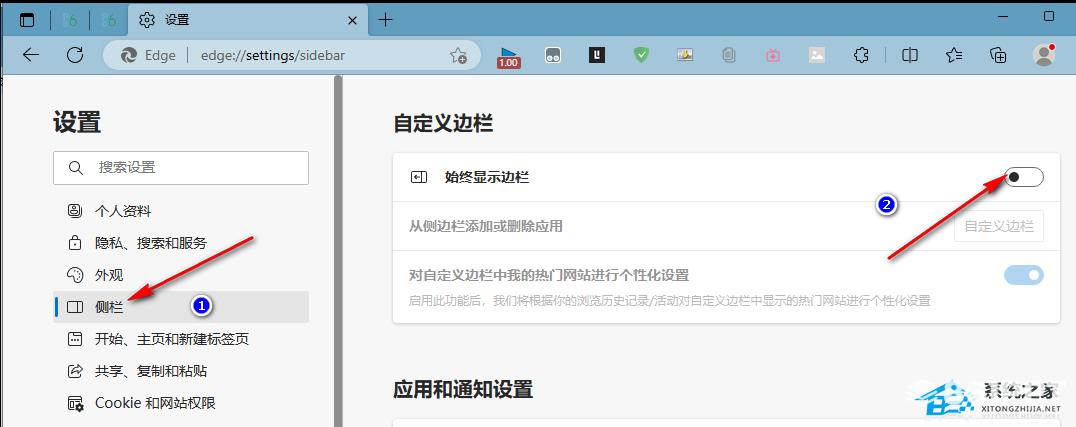The width and height of the screenshot is (1076, 427).
Task: Select 侧栏 in settings menu
Action: (181, 307)
